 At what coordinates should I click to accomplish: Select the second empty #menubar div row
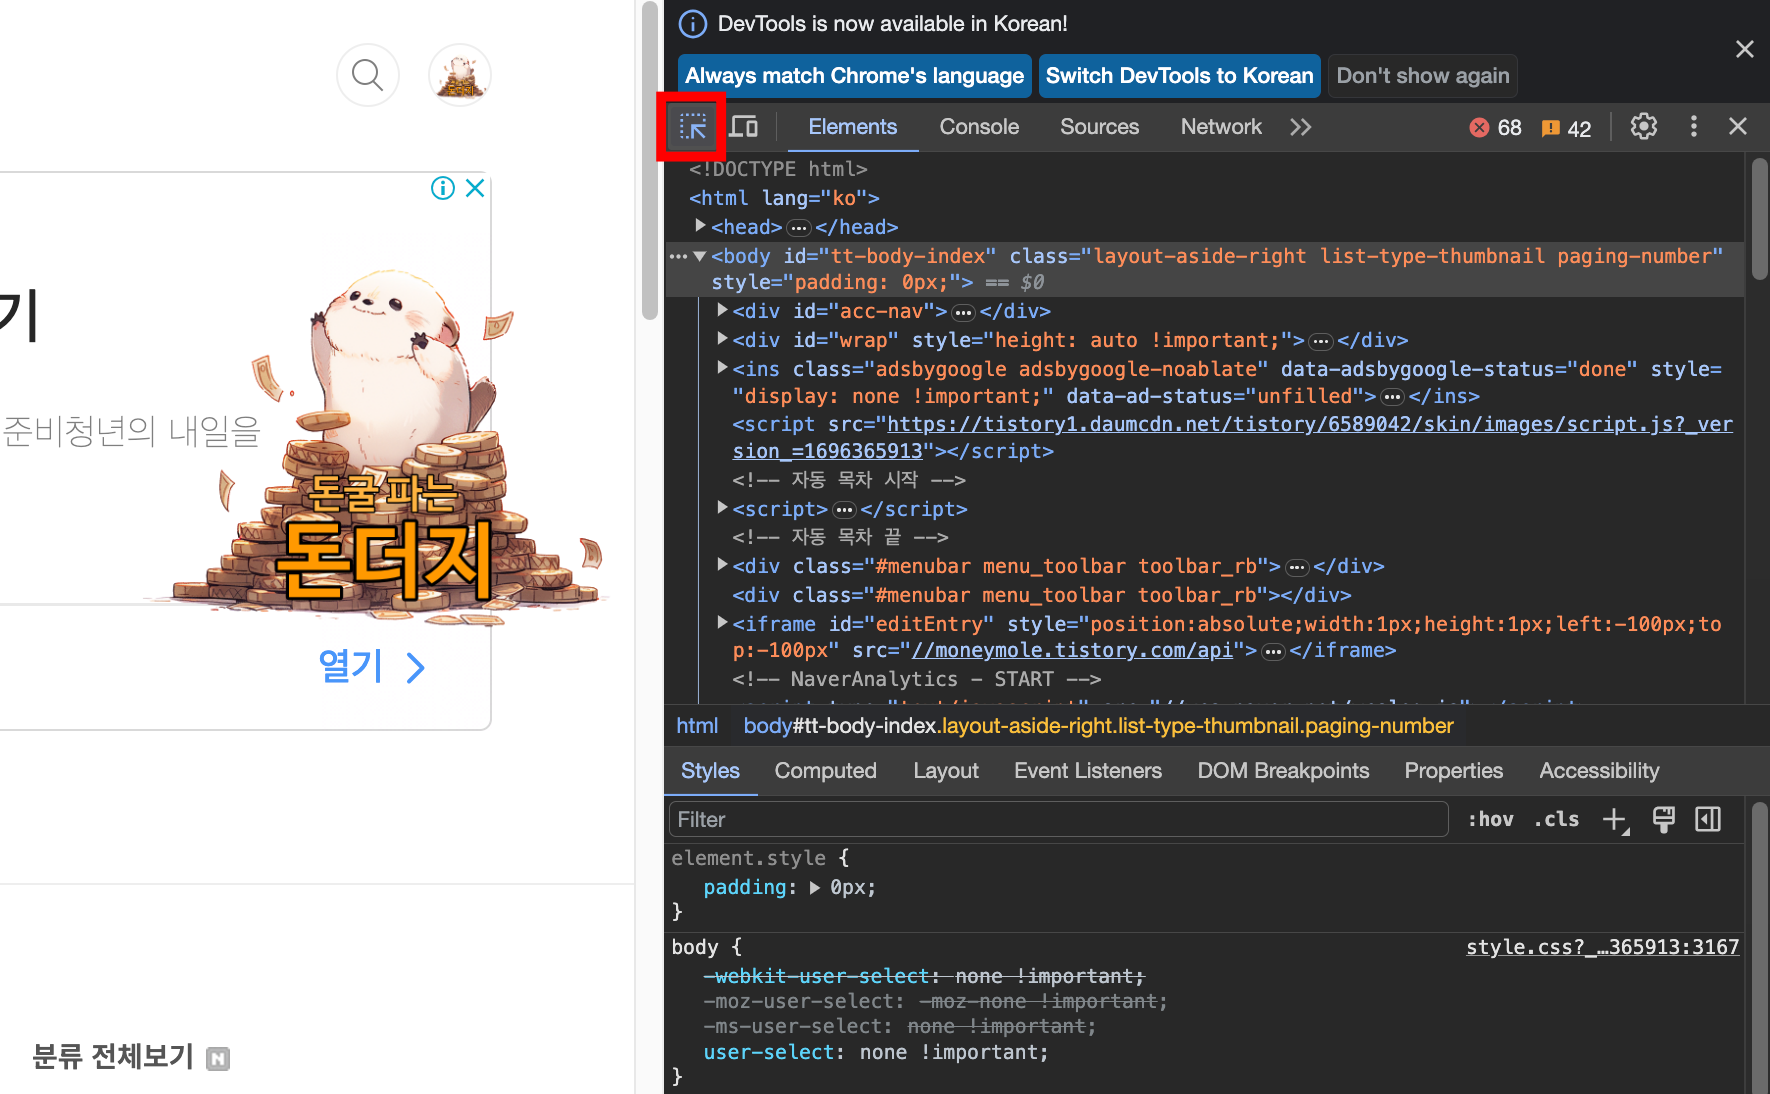1041,595
